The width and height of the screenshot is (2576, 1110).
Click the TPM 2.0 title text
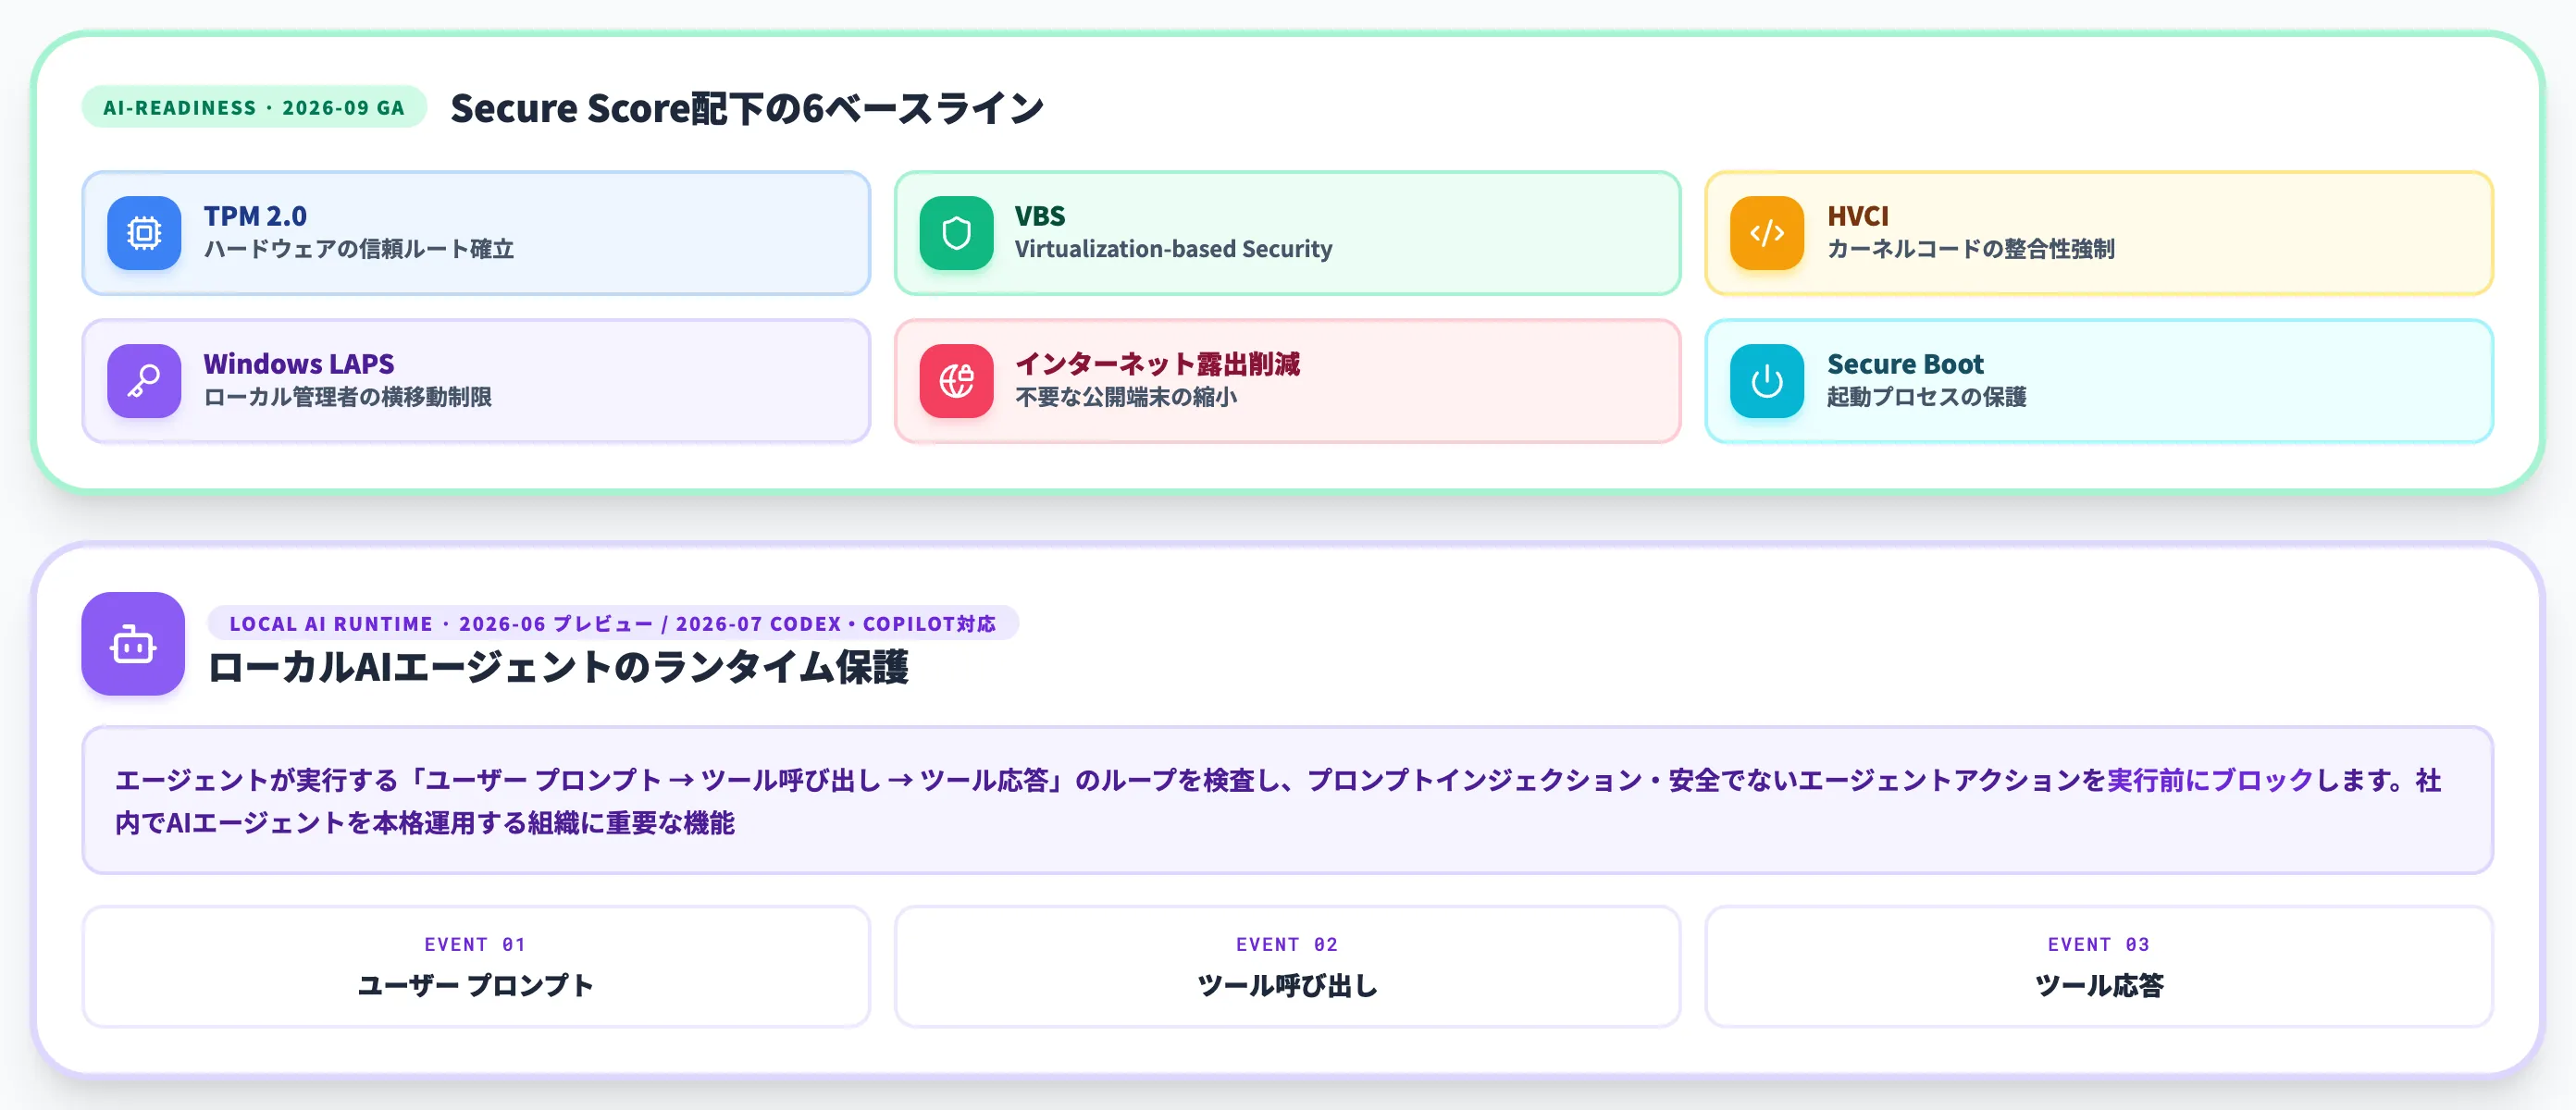255,216
